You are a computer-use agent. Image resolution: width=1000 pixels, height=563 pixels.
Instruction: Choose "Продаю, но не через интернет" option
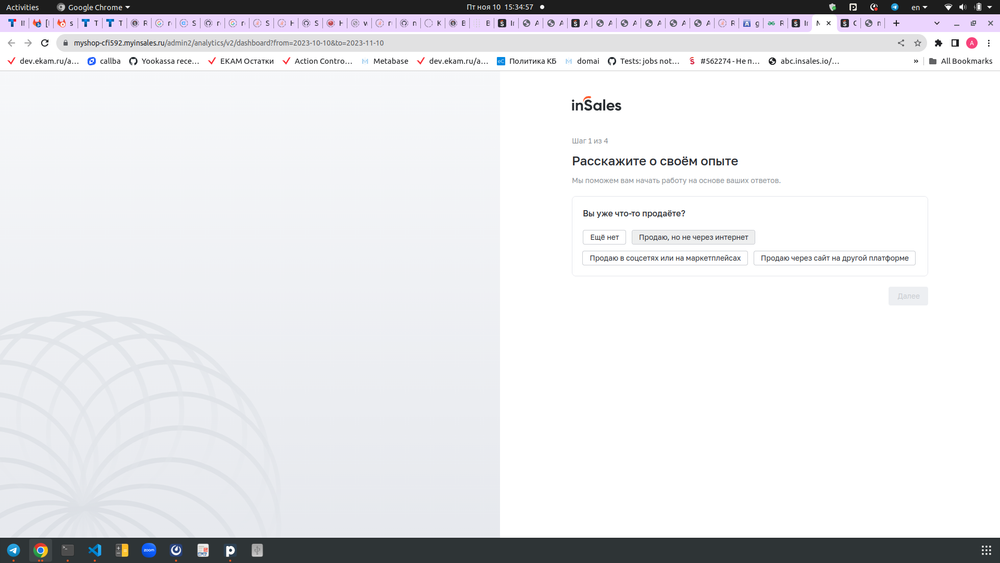(693, 238)
